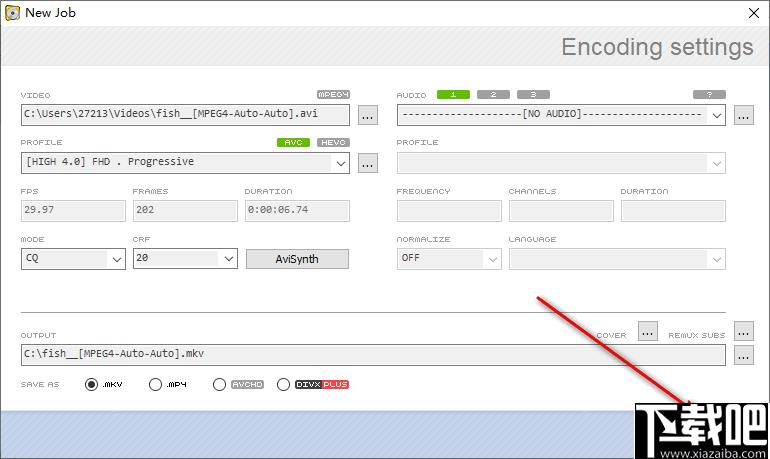The image size is (770, 459).
Task: Click the audio Channels field
Action: click(x=561, y=211)
